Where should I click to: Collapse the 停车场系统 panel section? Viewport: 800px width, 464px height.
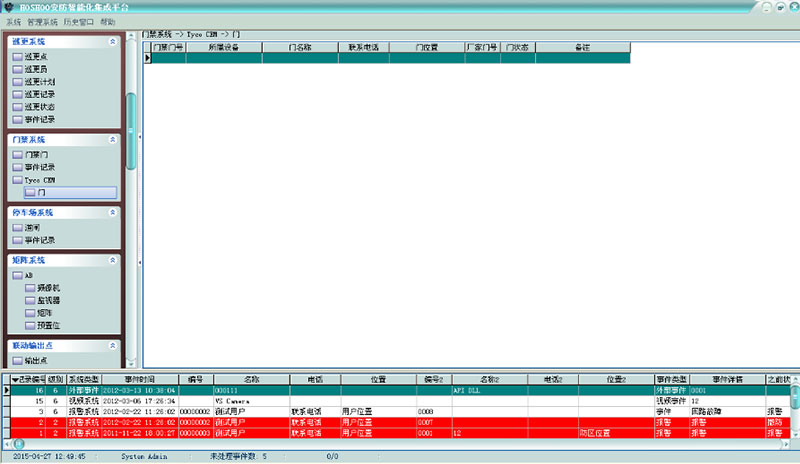112,213
